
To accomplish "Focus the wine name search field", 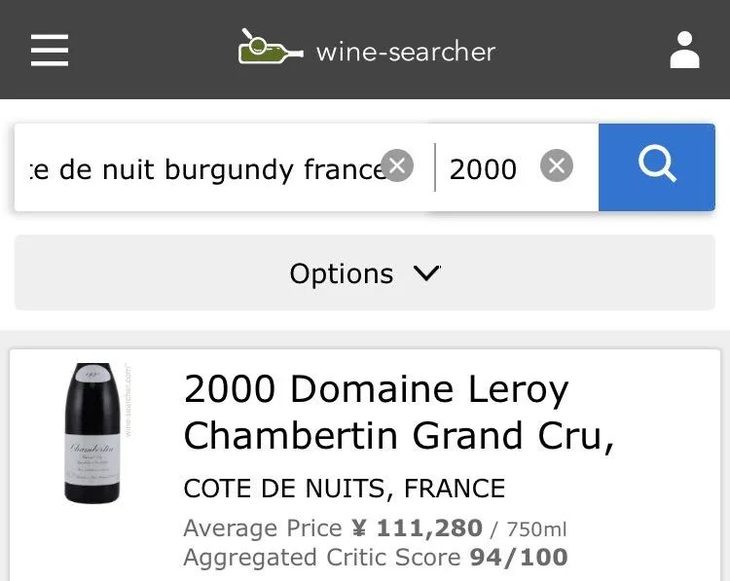I will pos(200,168).
